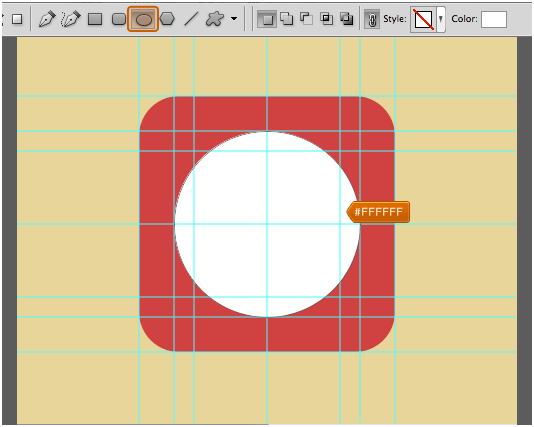Enable Intersect shape areas mode
The width and height of the screenshot is (534, 427).
(x=327, y=19)
